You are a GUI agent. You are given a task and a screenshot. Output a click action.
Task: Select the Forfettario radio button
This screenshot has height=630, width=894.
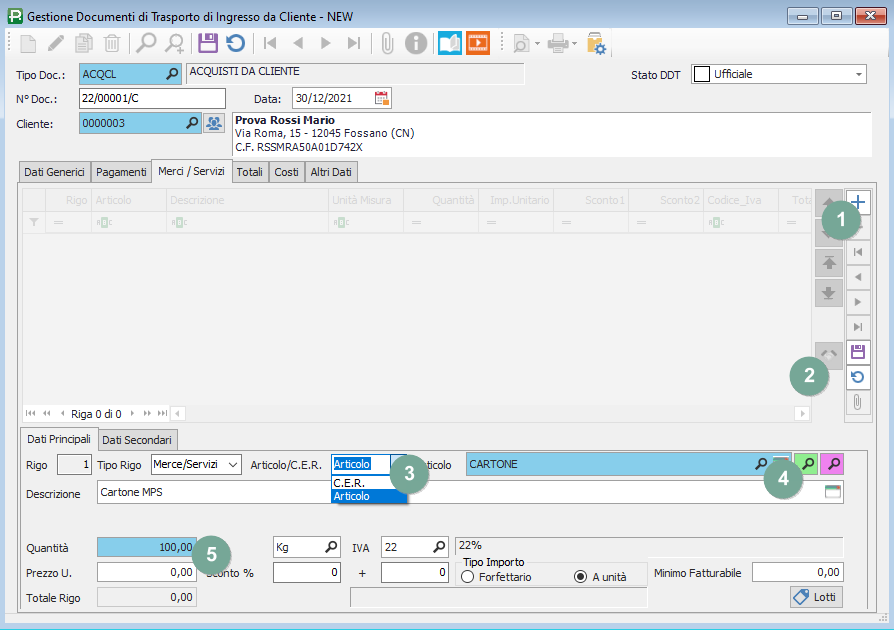click(468, 577)
